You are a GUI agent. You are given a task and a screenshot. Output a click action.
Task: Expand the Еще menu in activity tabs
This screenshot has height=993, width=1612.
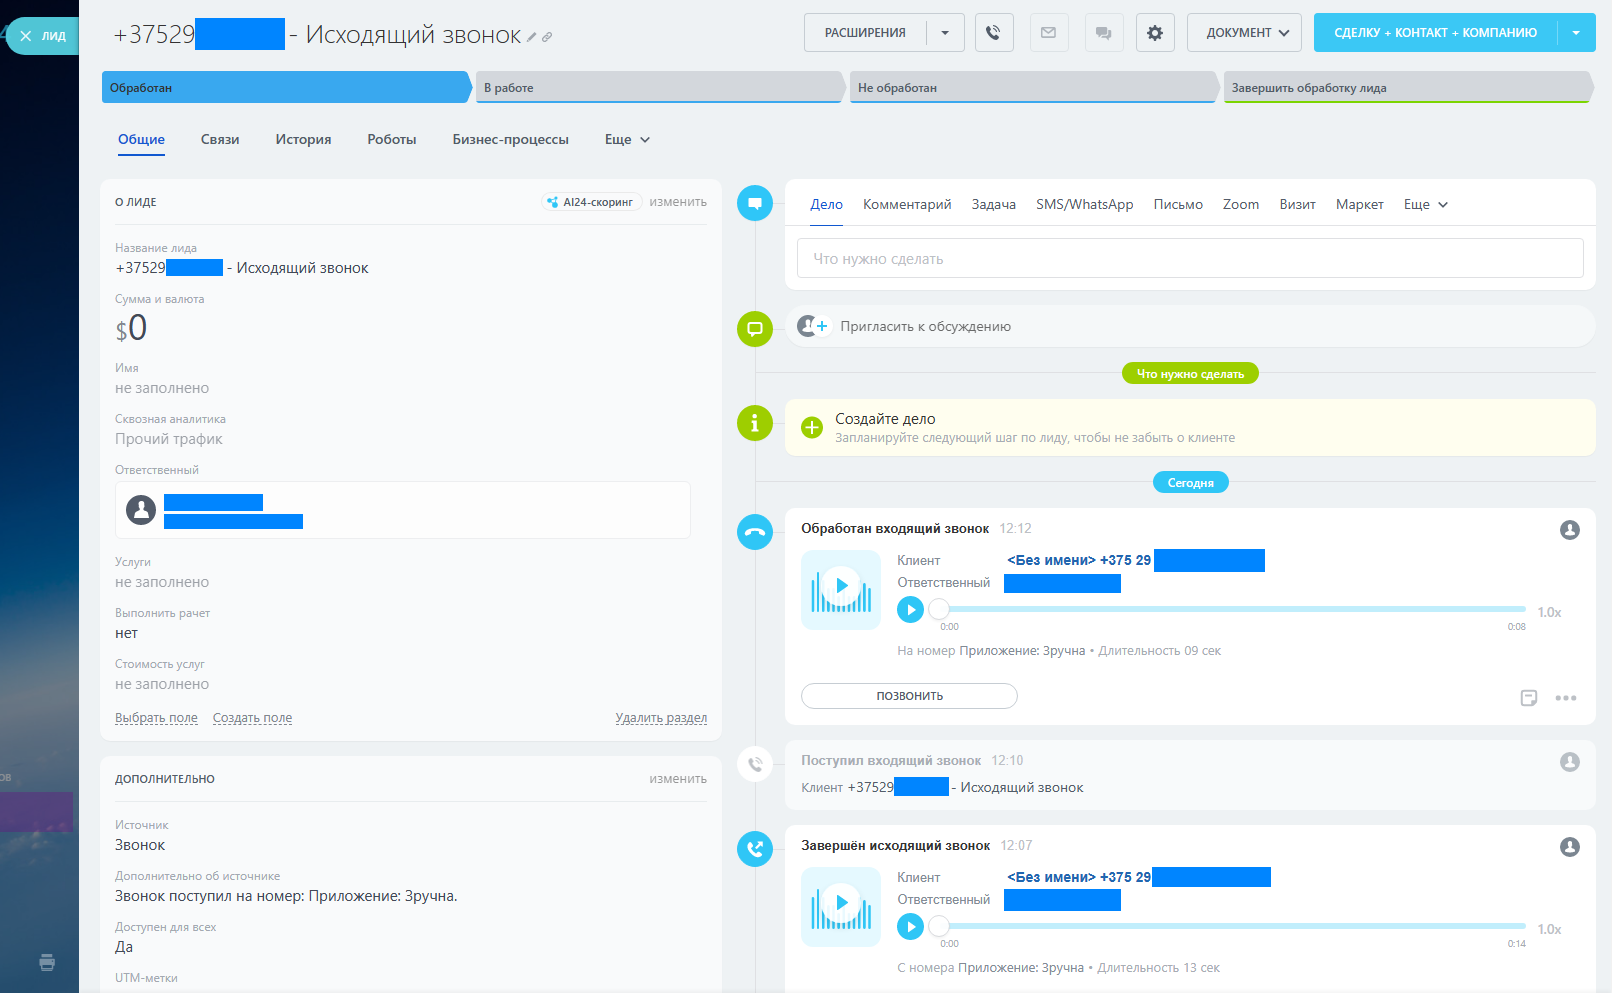pos(1425,205)
